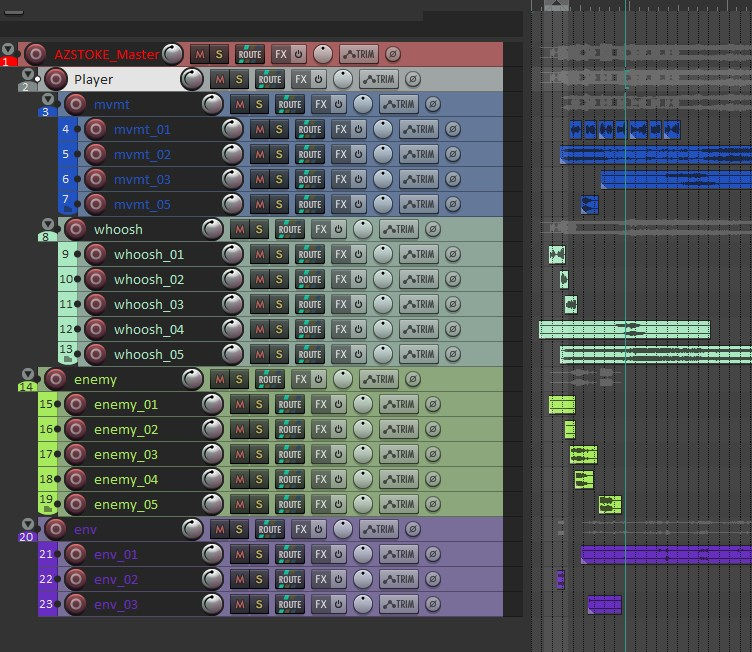Screen dimensions: 752x652
Task: Select track named whoosh_02
Action: (x=149, y=279)
